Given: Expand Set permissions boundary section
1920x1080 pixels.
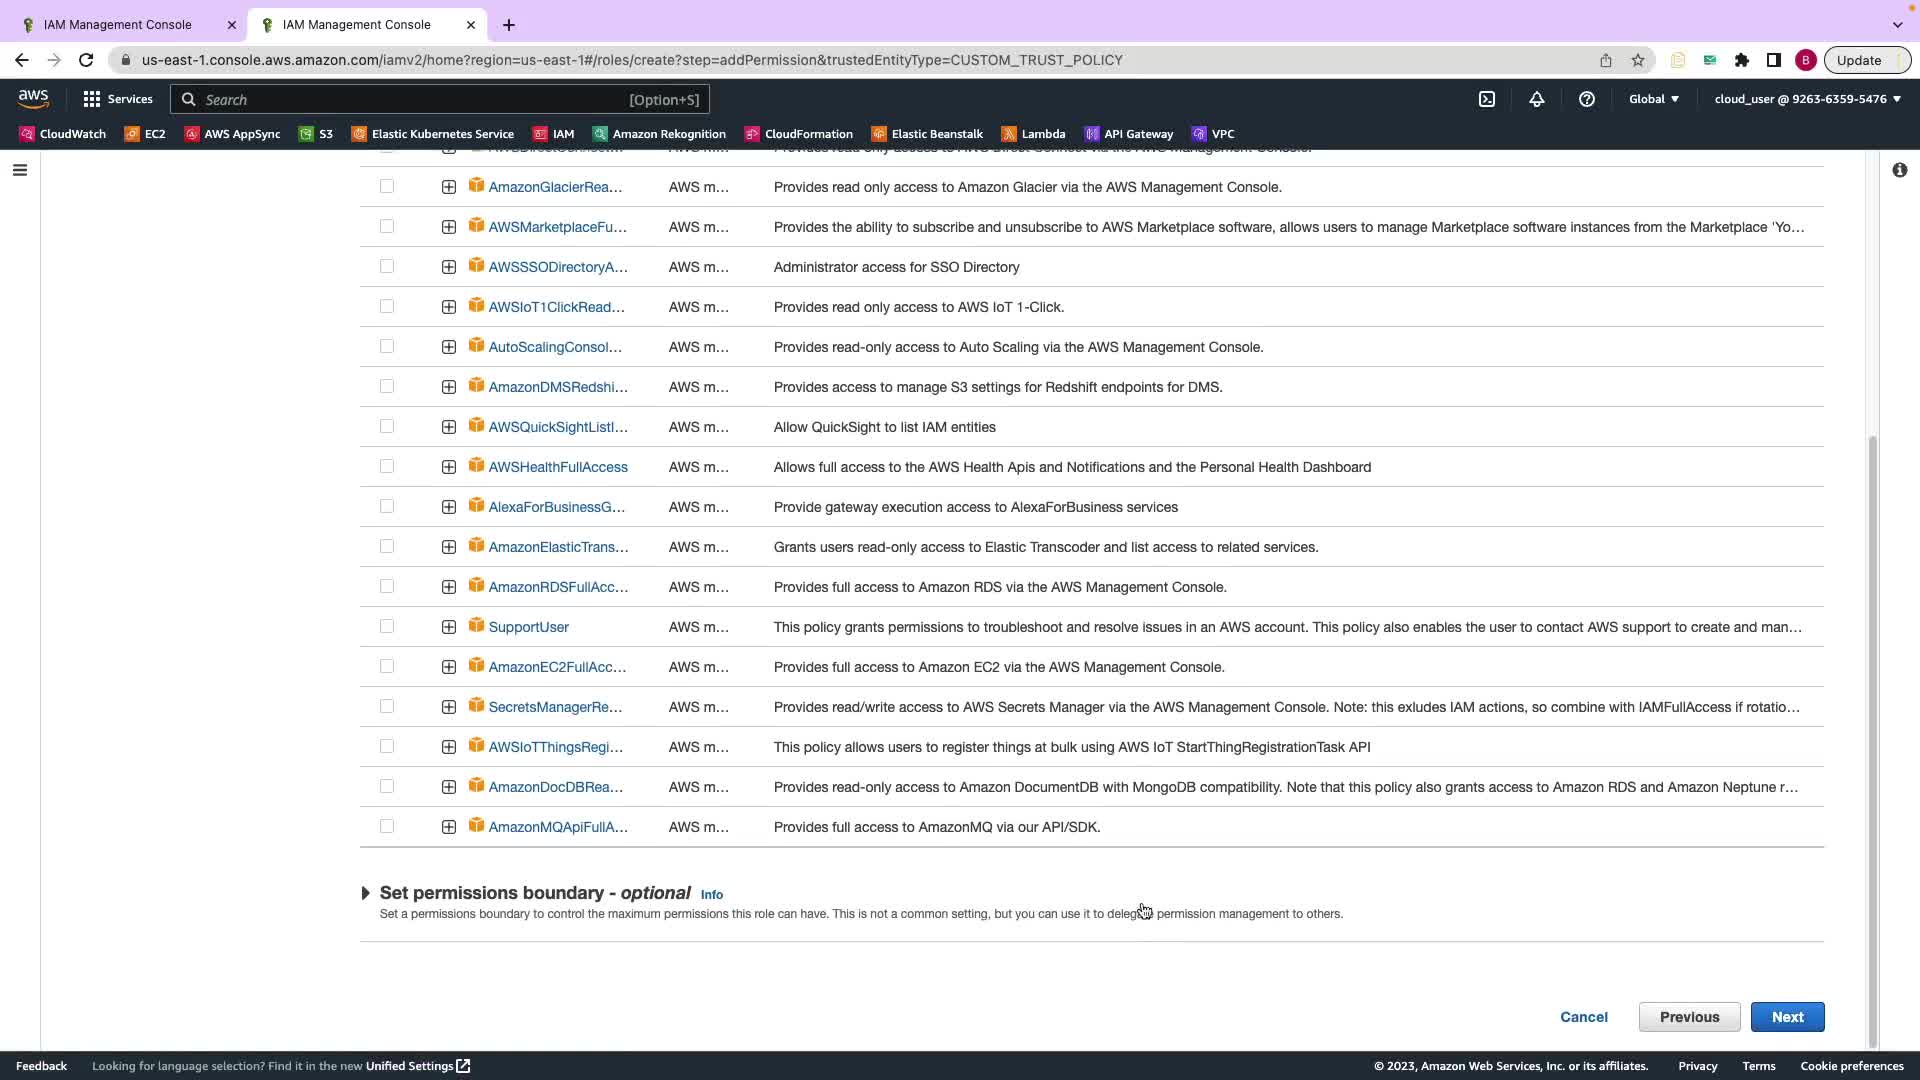Looking at the screenshot, I should [x=366, y=893].
